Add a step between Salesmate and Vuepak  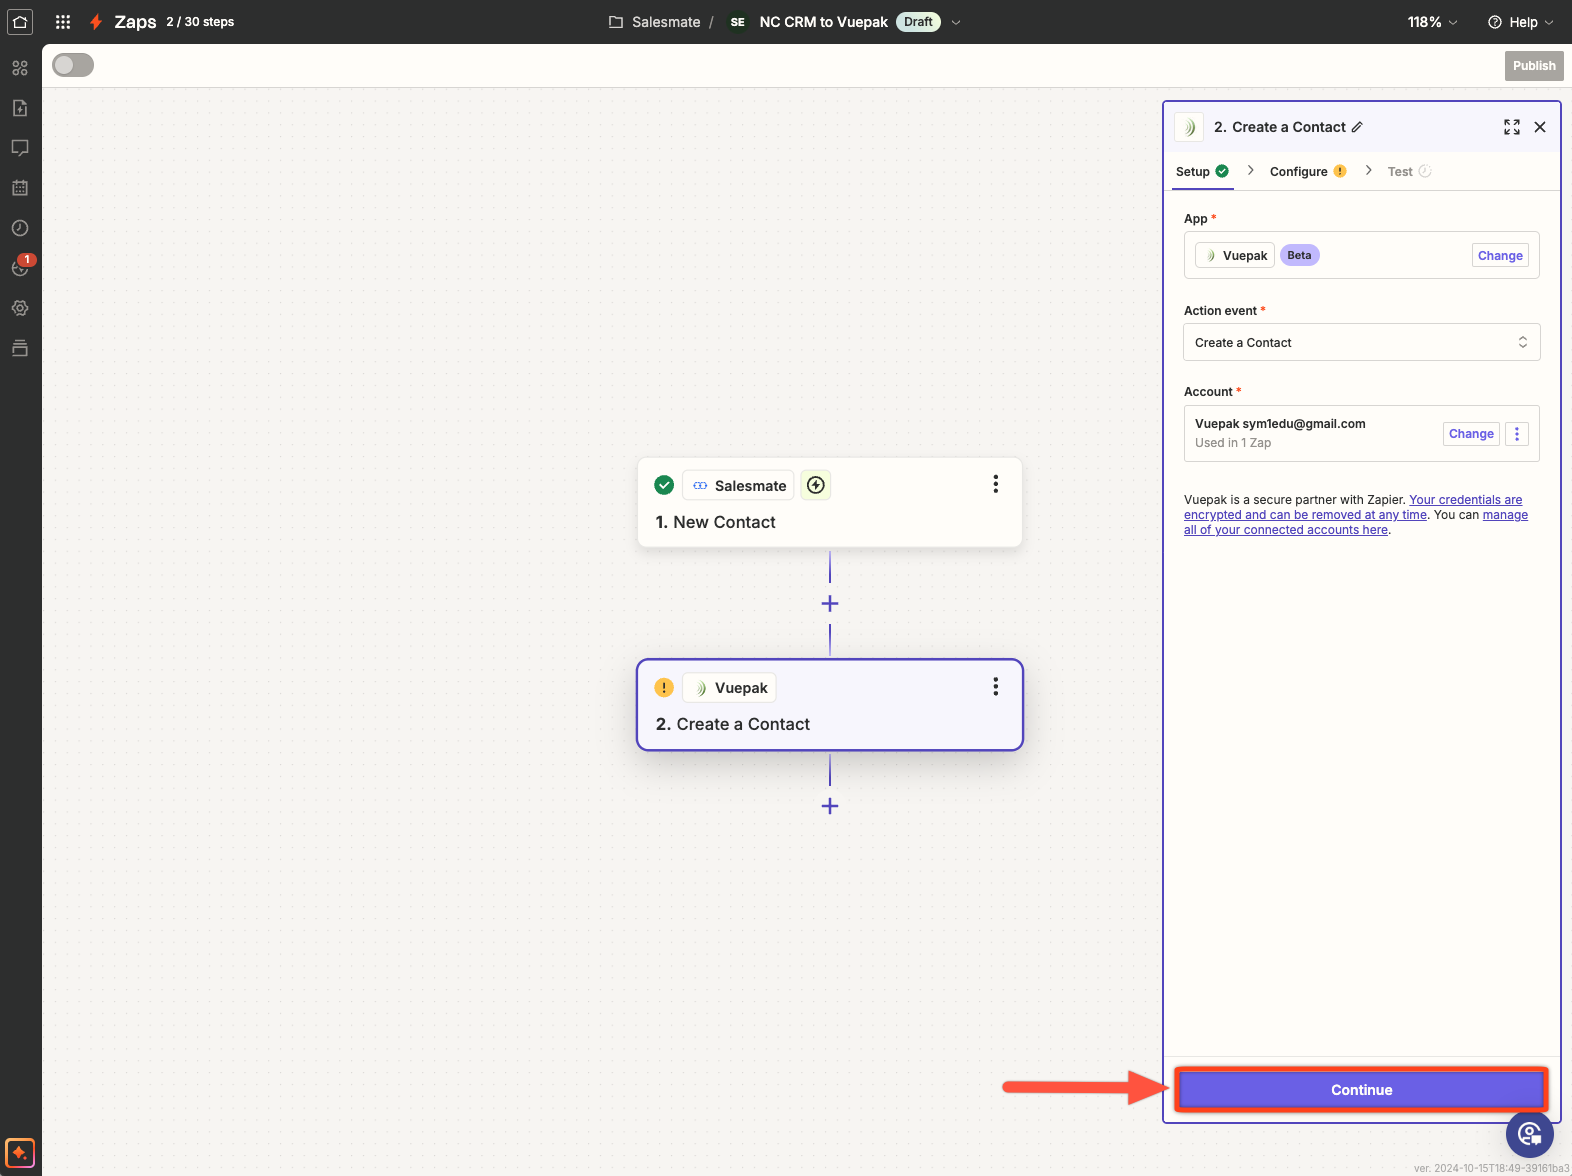830,604
